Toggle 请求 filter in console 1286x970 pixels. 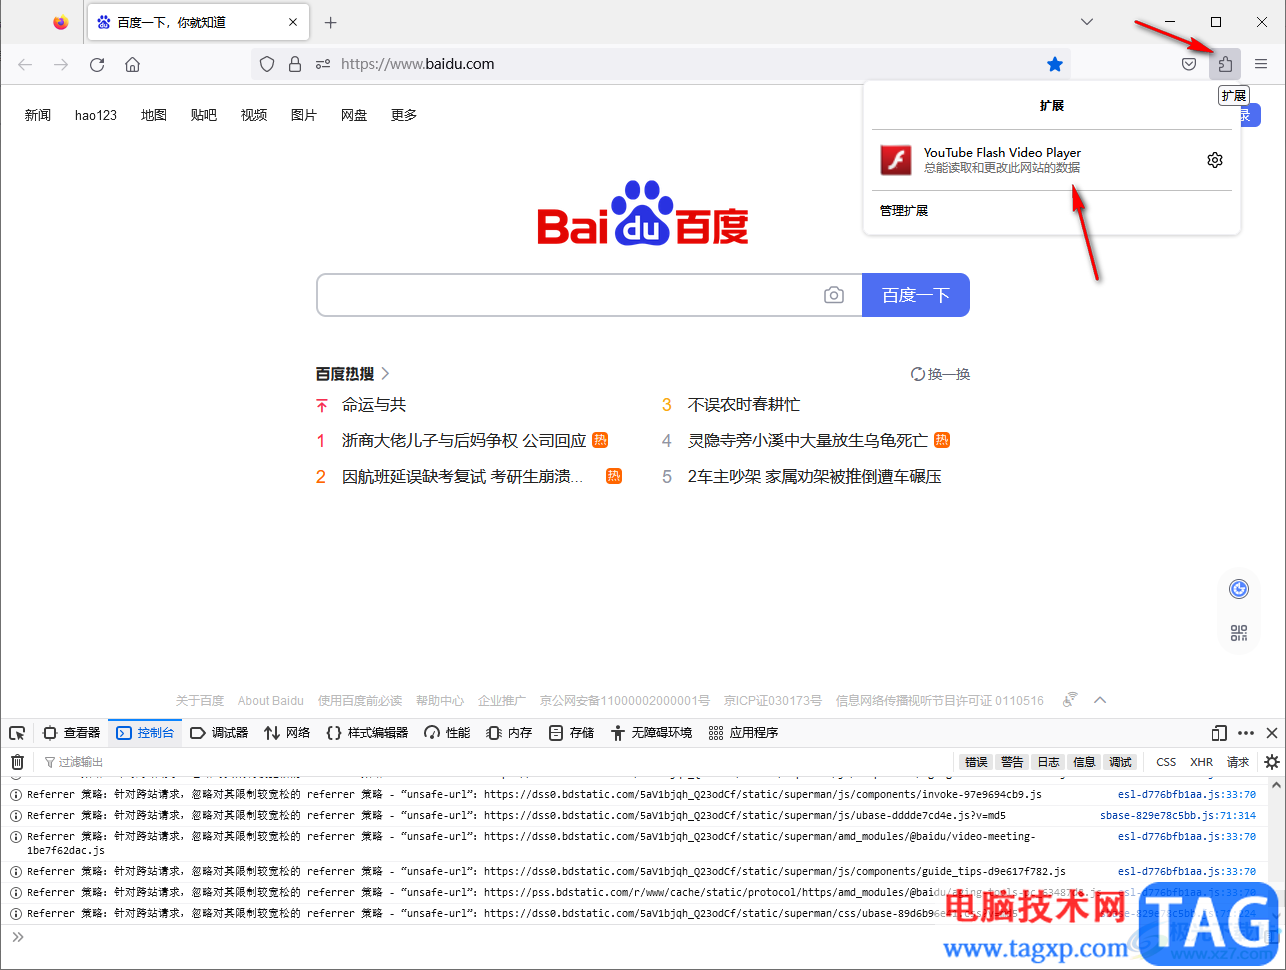(x=1238, y=762)
